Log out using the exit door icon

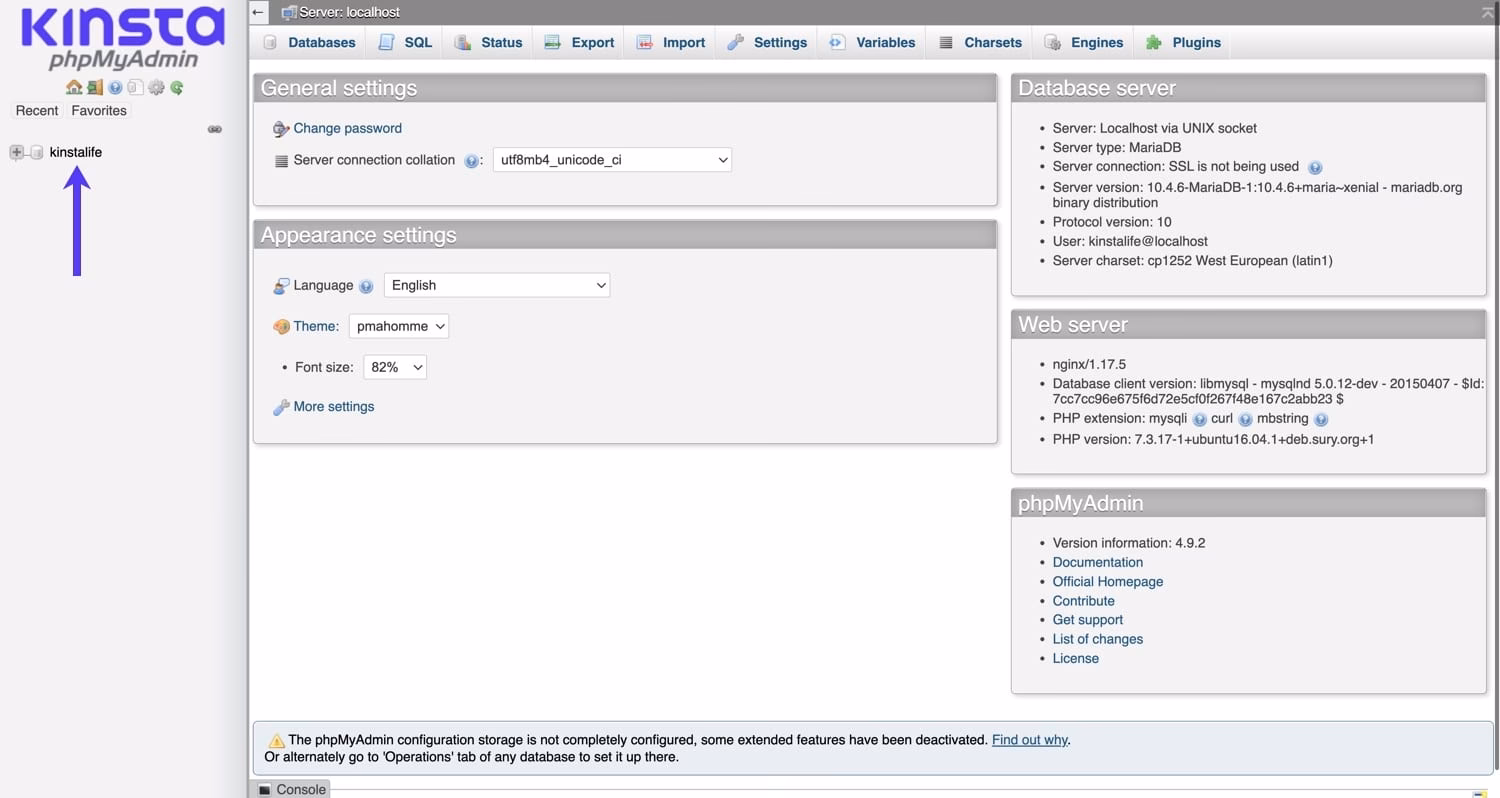(x=95, y=87)
